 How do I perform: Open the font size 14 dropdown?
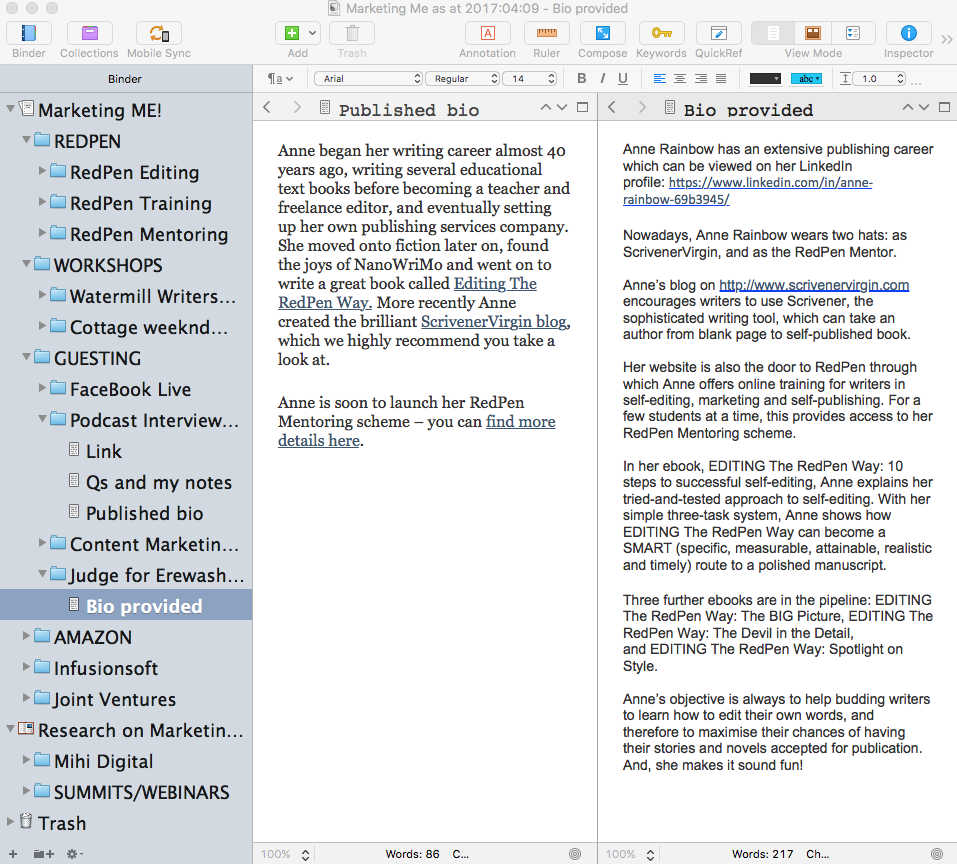pos(529,78)
